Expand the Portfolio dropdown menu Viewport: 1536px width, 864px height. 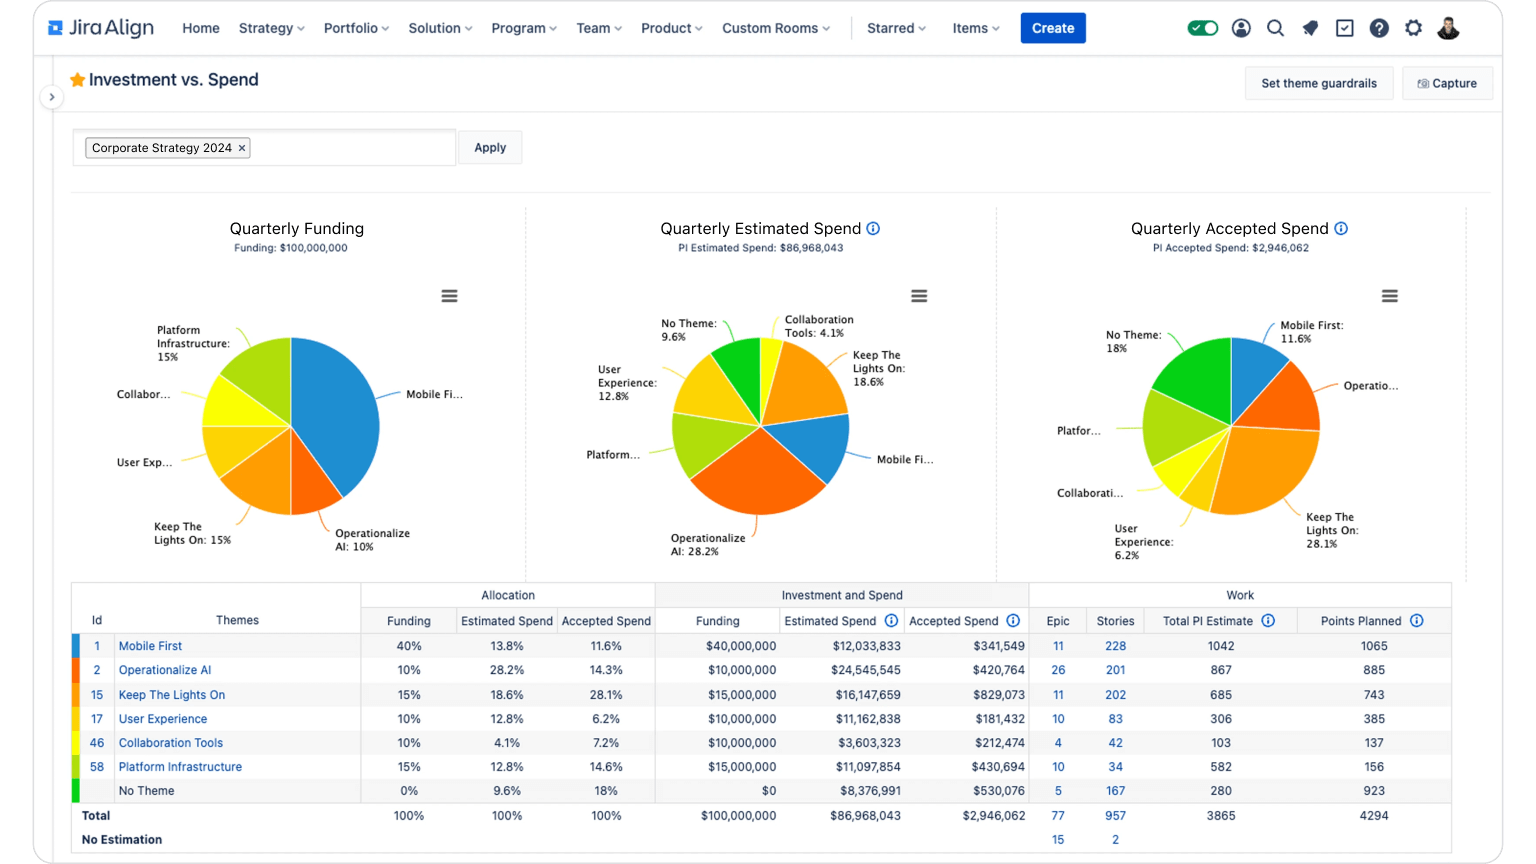click(356, 28)
